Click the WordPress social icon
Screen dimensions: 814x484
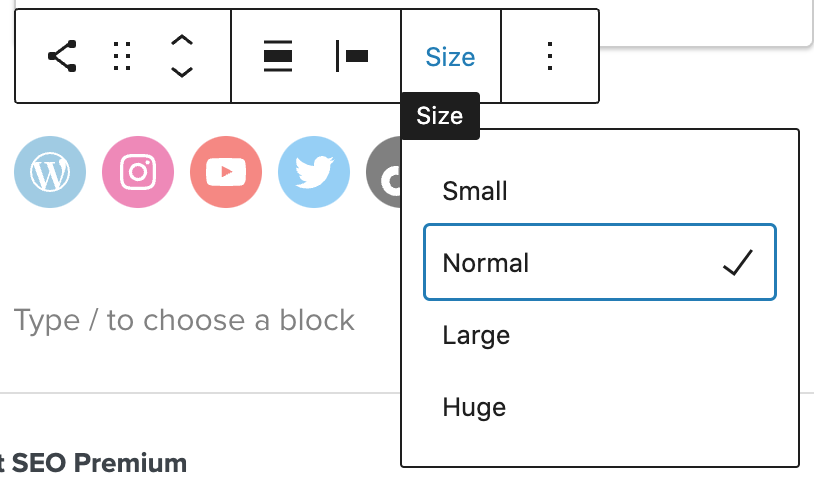pos(50,172)
